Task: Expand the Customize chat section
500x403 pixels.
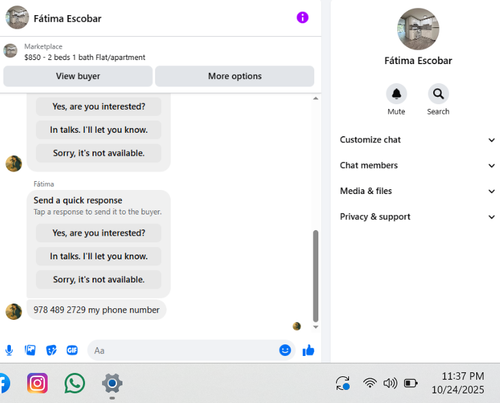Action: click(417, 140)
